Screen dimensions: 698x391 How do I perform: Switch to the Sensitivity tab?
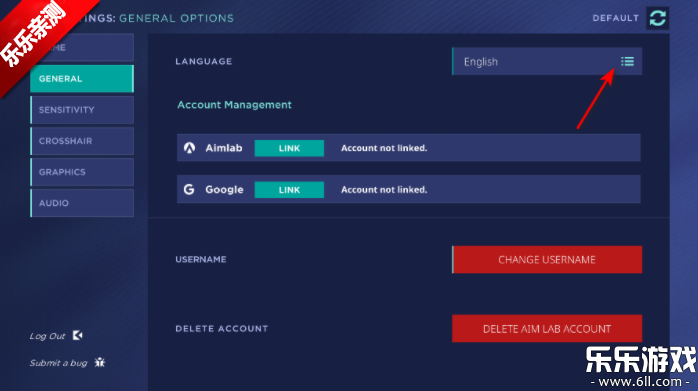click(82, 110)
